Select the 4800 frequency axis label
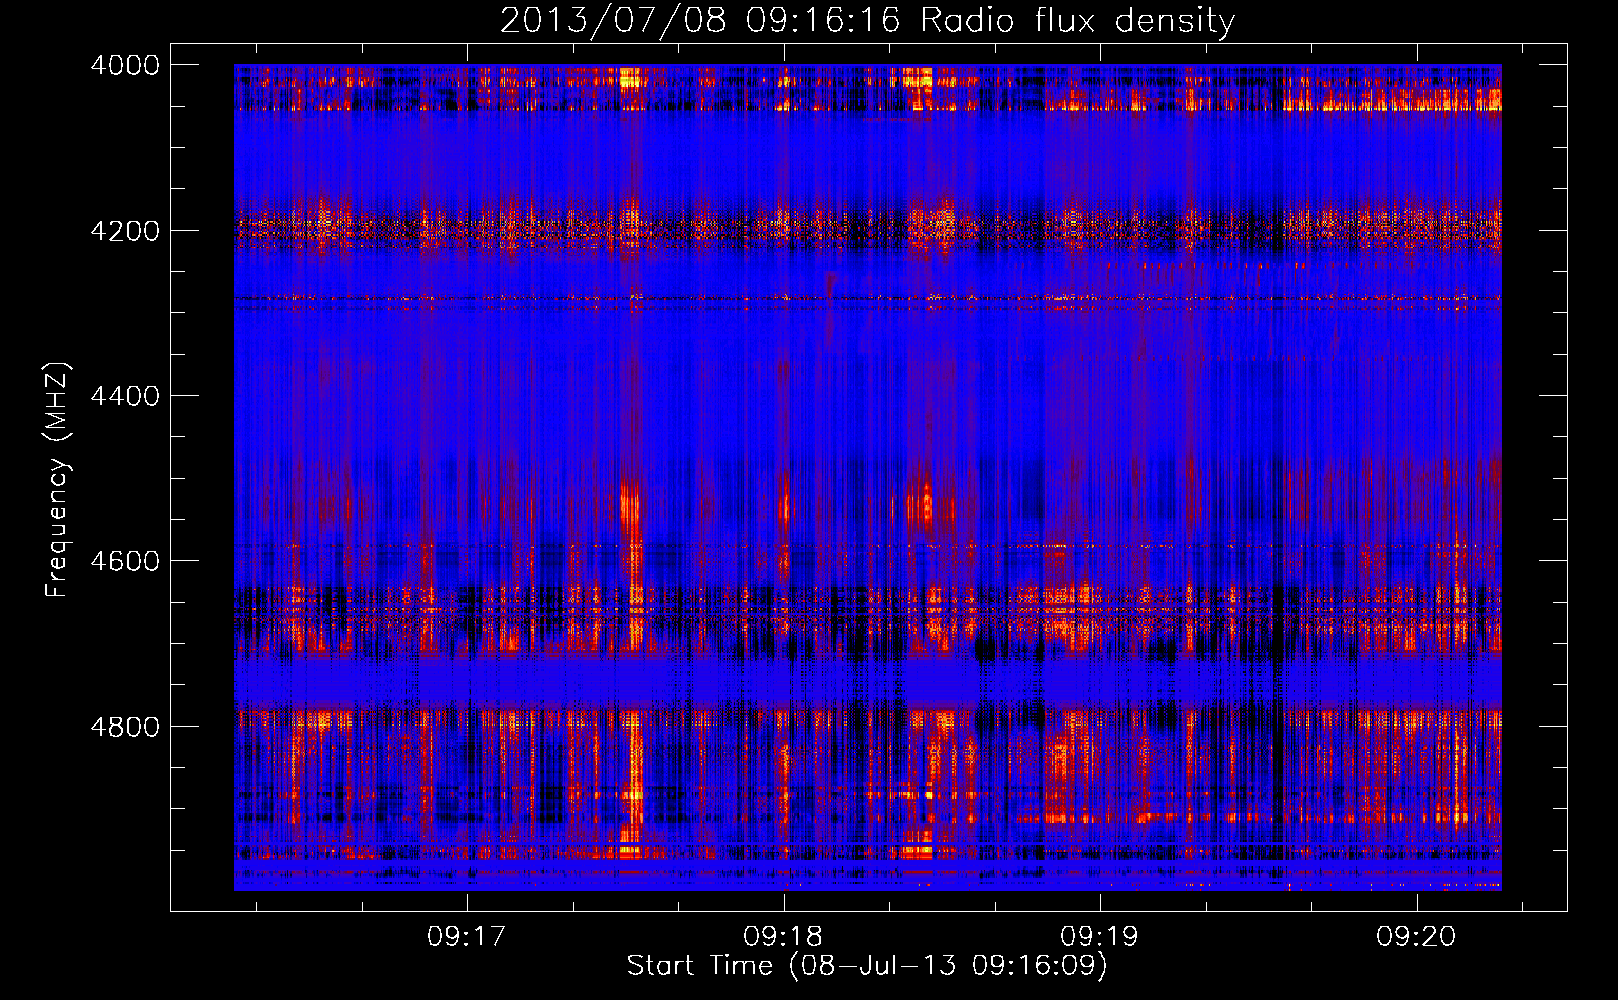Screen dimensions: 1618x1000 coord(125,727)
